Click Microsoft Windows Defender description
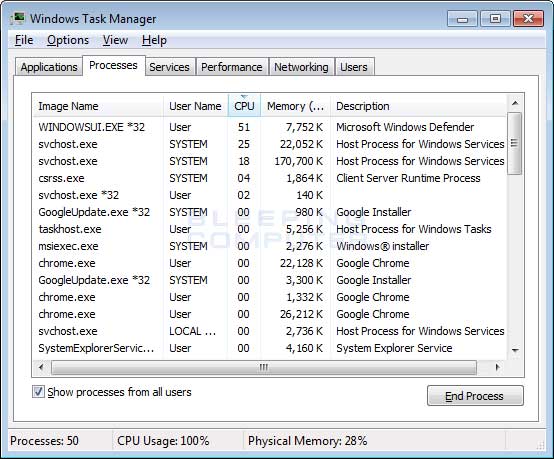 point(405,127)
